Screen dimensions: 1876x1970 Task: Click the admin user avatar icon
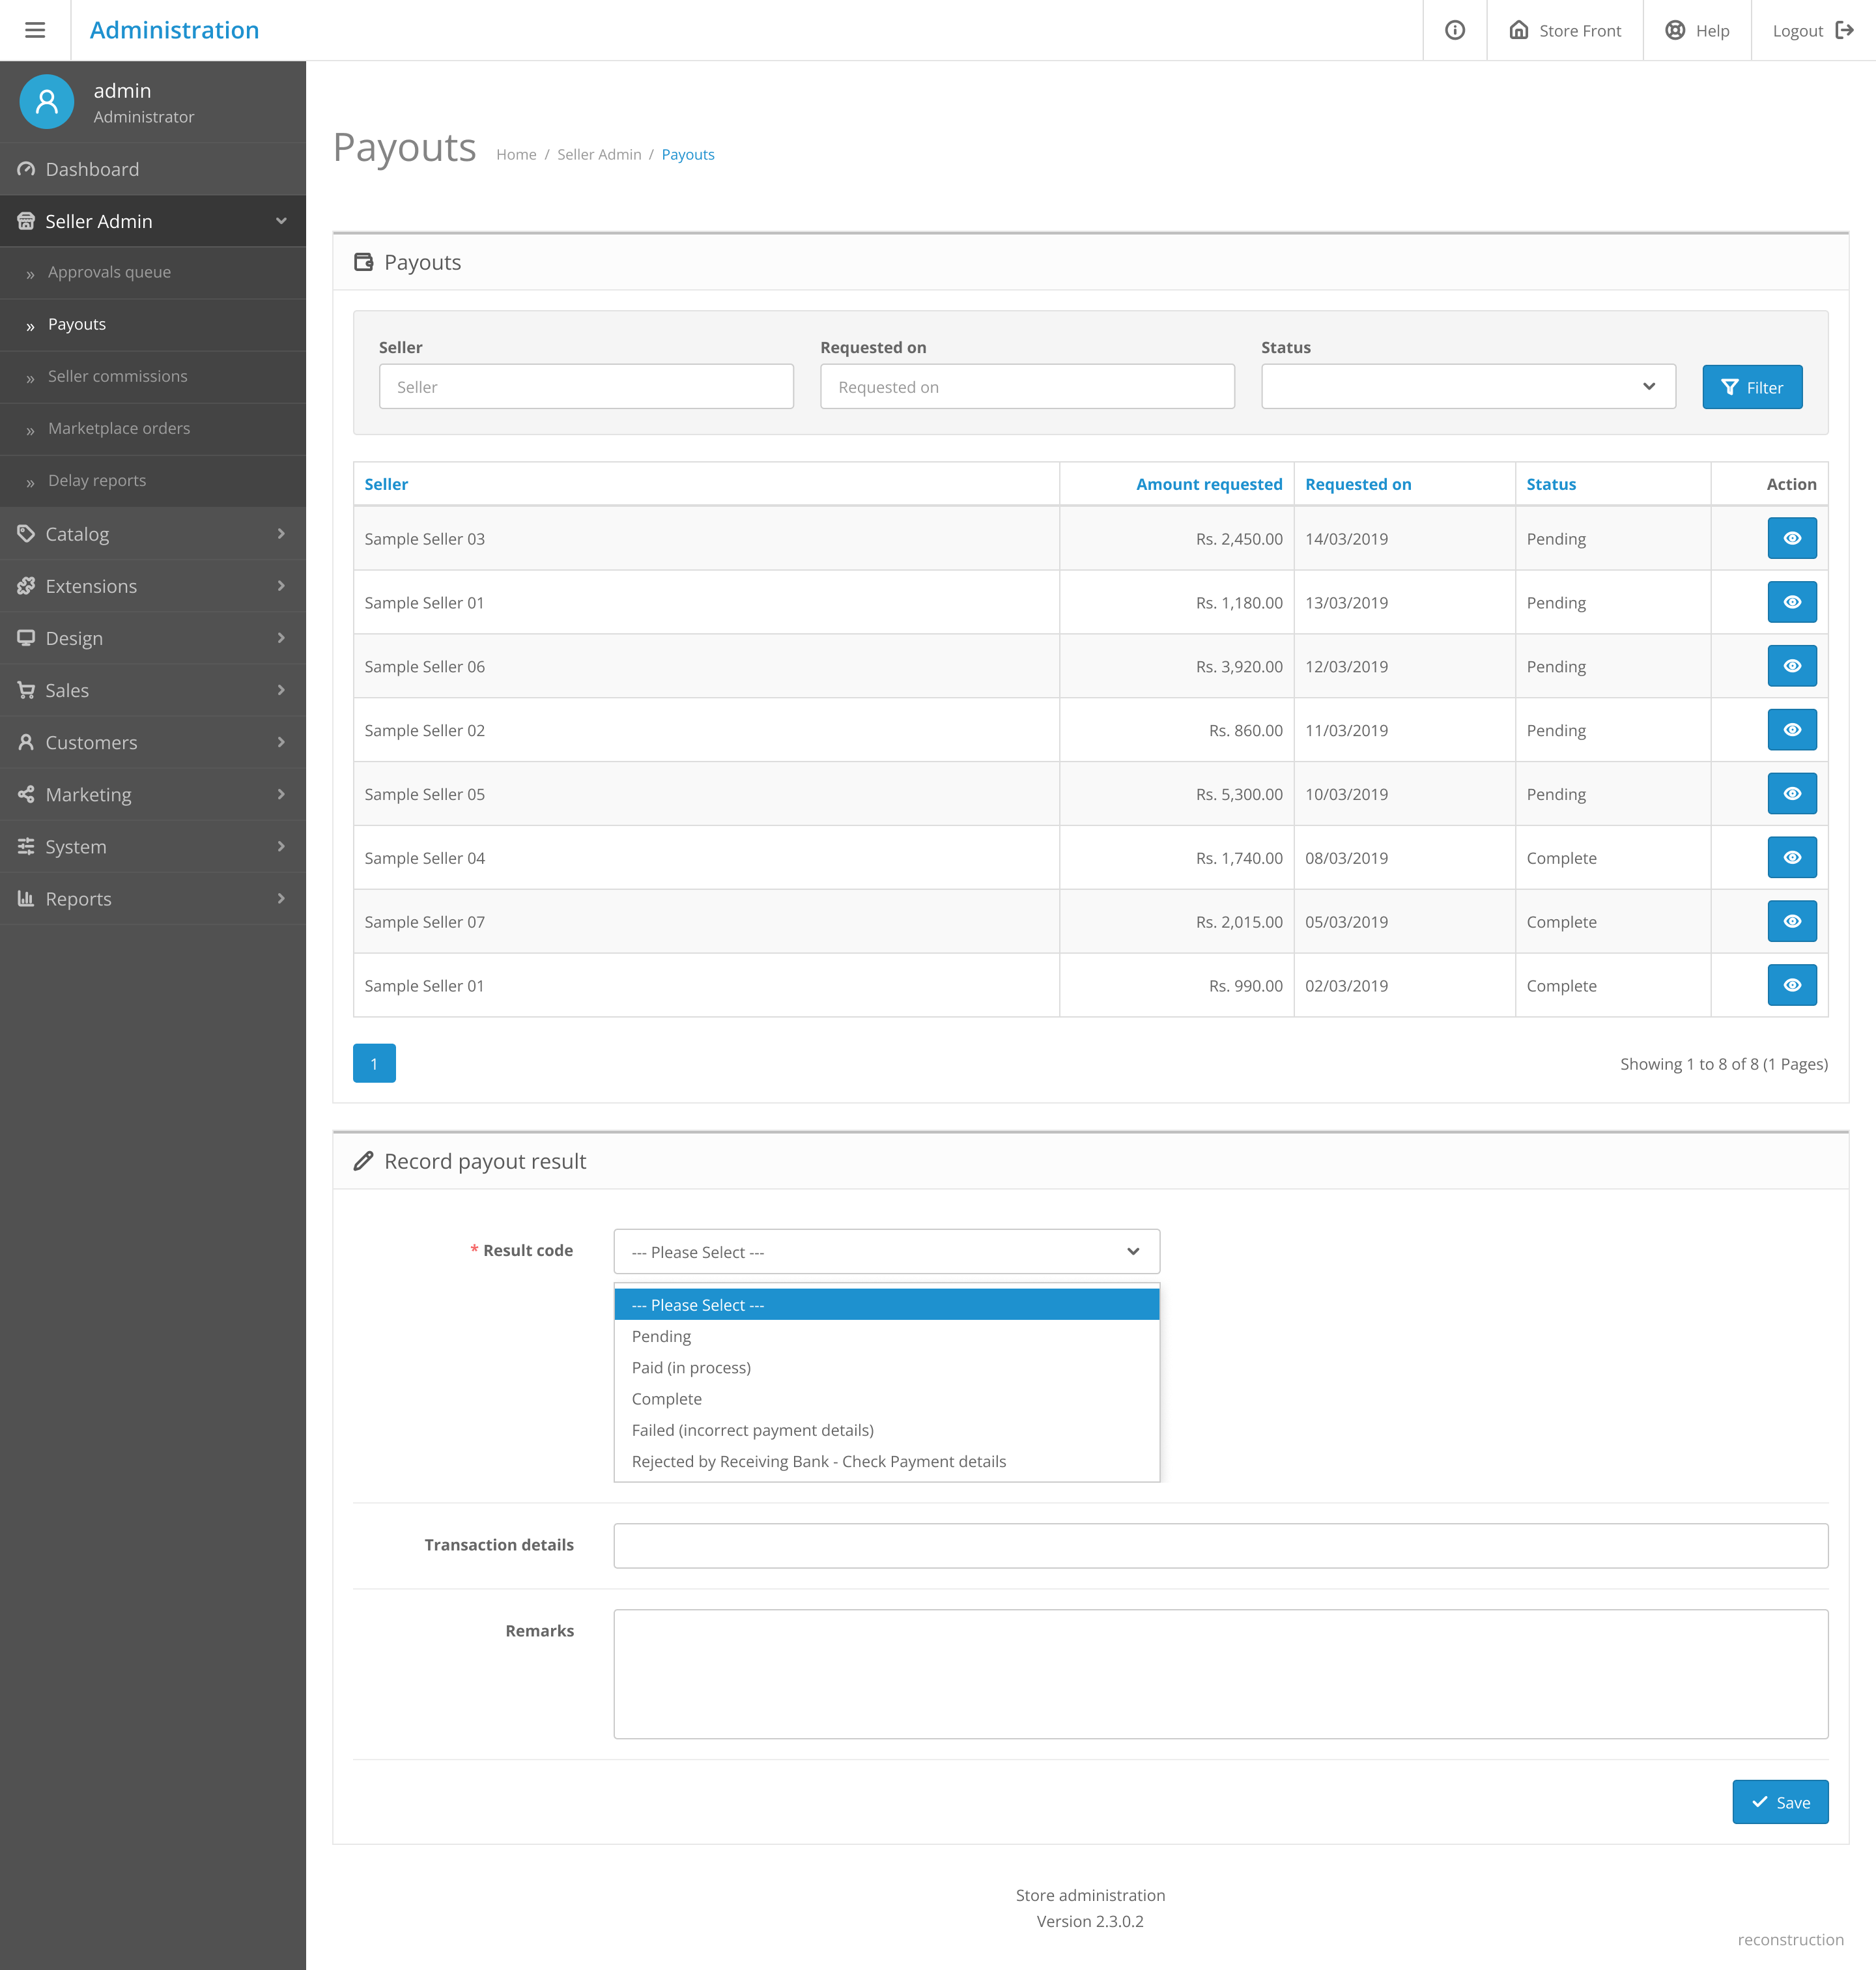click(47, 101)
